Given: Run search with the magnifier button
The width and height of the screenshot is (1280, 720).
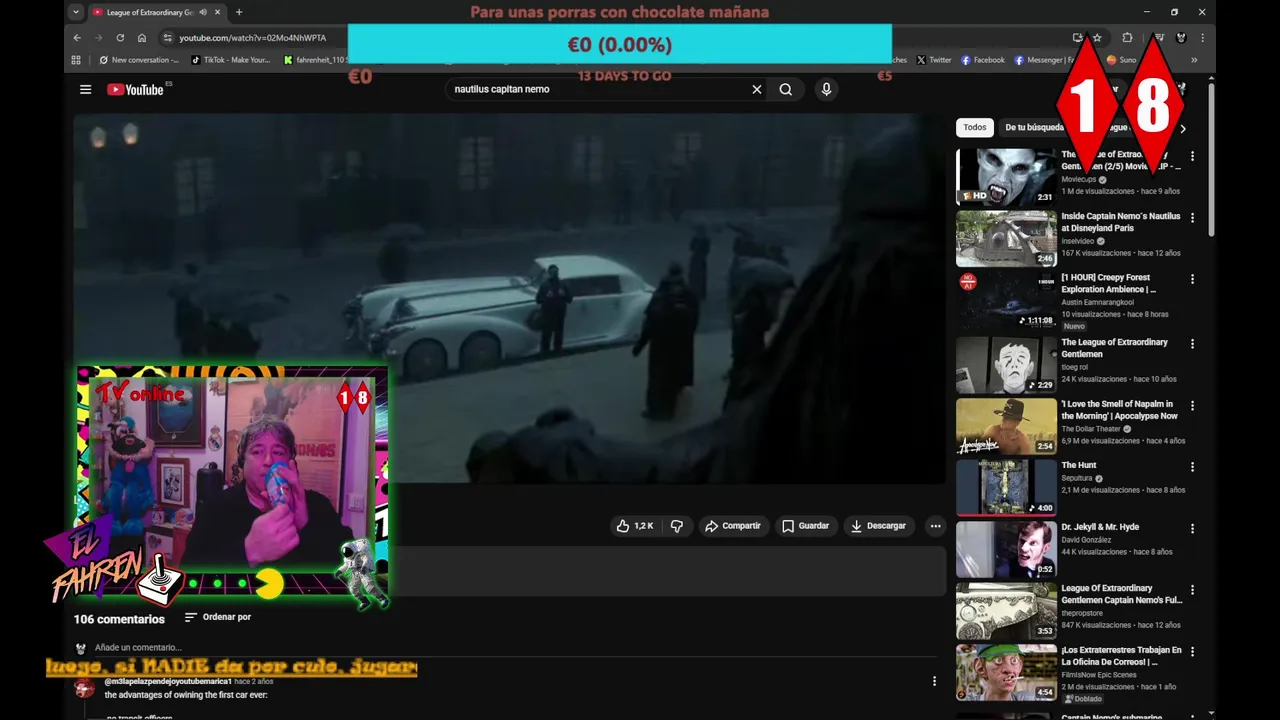Looking at the screenshot, I should [786, 89].
